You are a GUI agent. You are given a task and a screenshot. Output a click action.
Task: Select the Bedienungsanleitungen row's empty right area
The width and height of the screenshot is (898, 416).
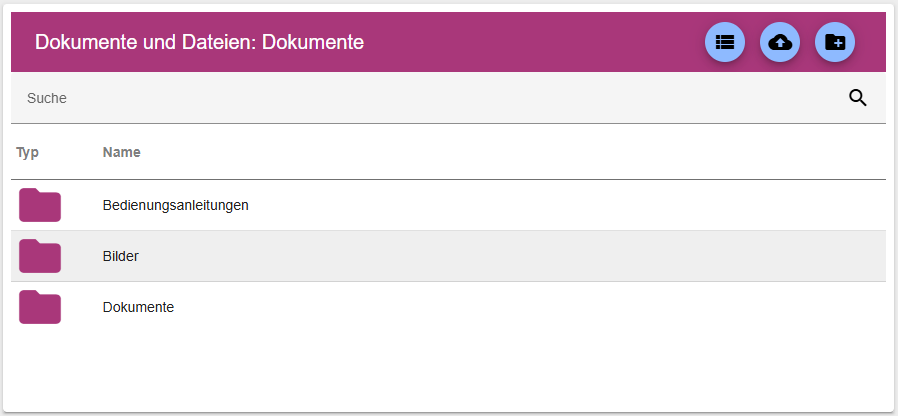point(600,205)
